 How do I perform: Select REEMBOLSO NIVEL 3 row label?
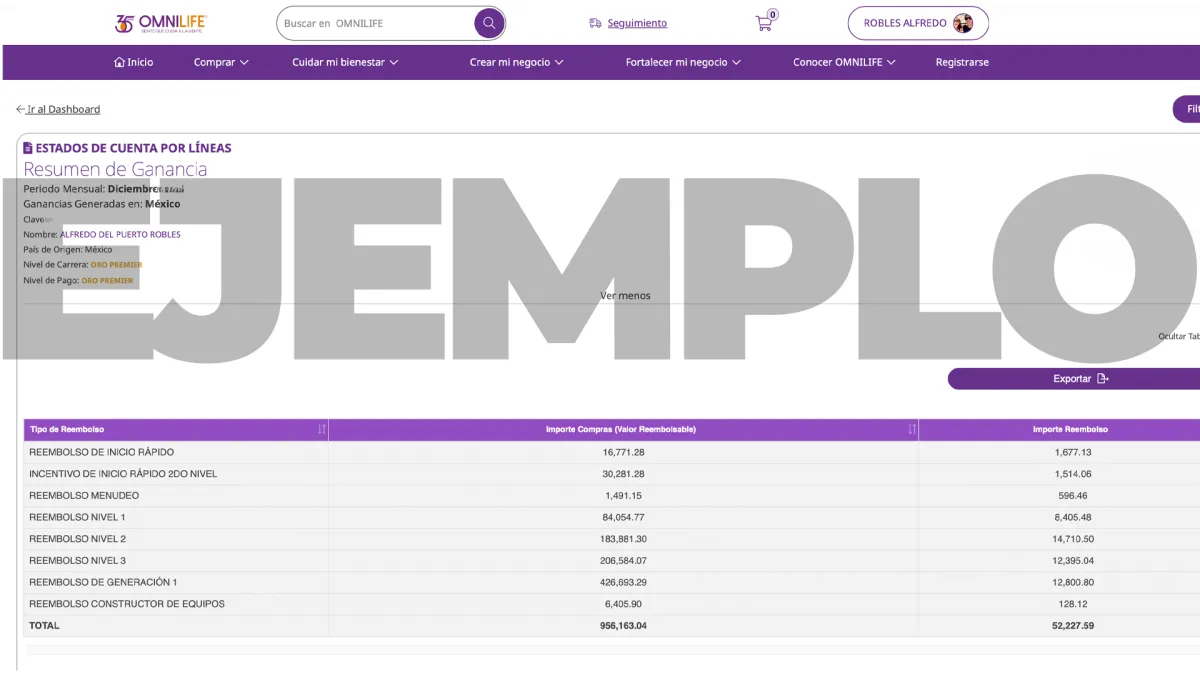pyautogui.click(x=77, y=560)
